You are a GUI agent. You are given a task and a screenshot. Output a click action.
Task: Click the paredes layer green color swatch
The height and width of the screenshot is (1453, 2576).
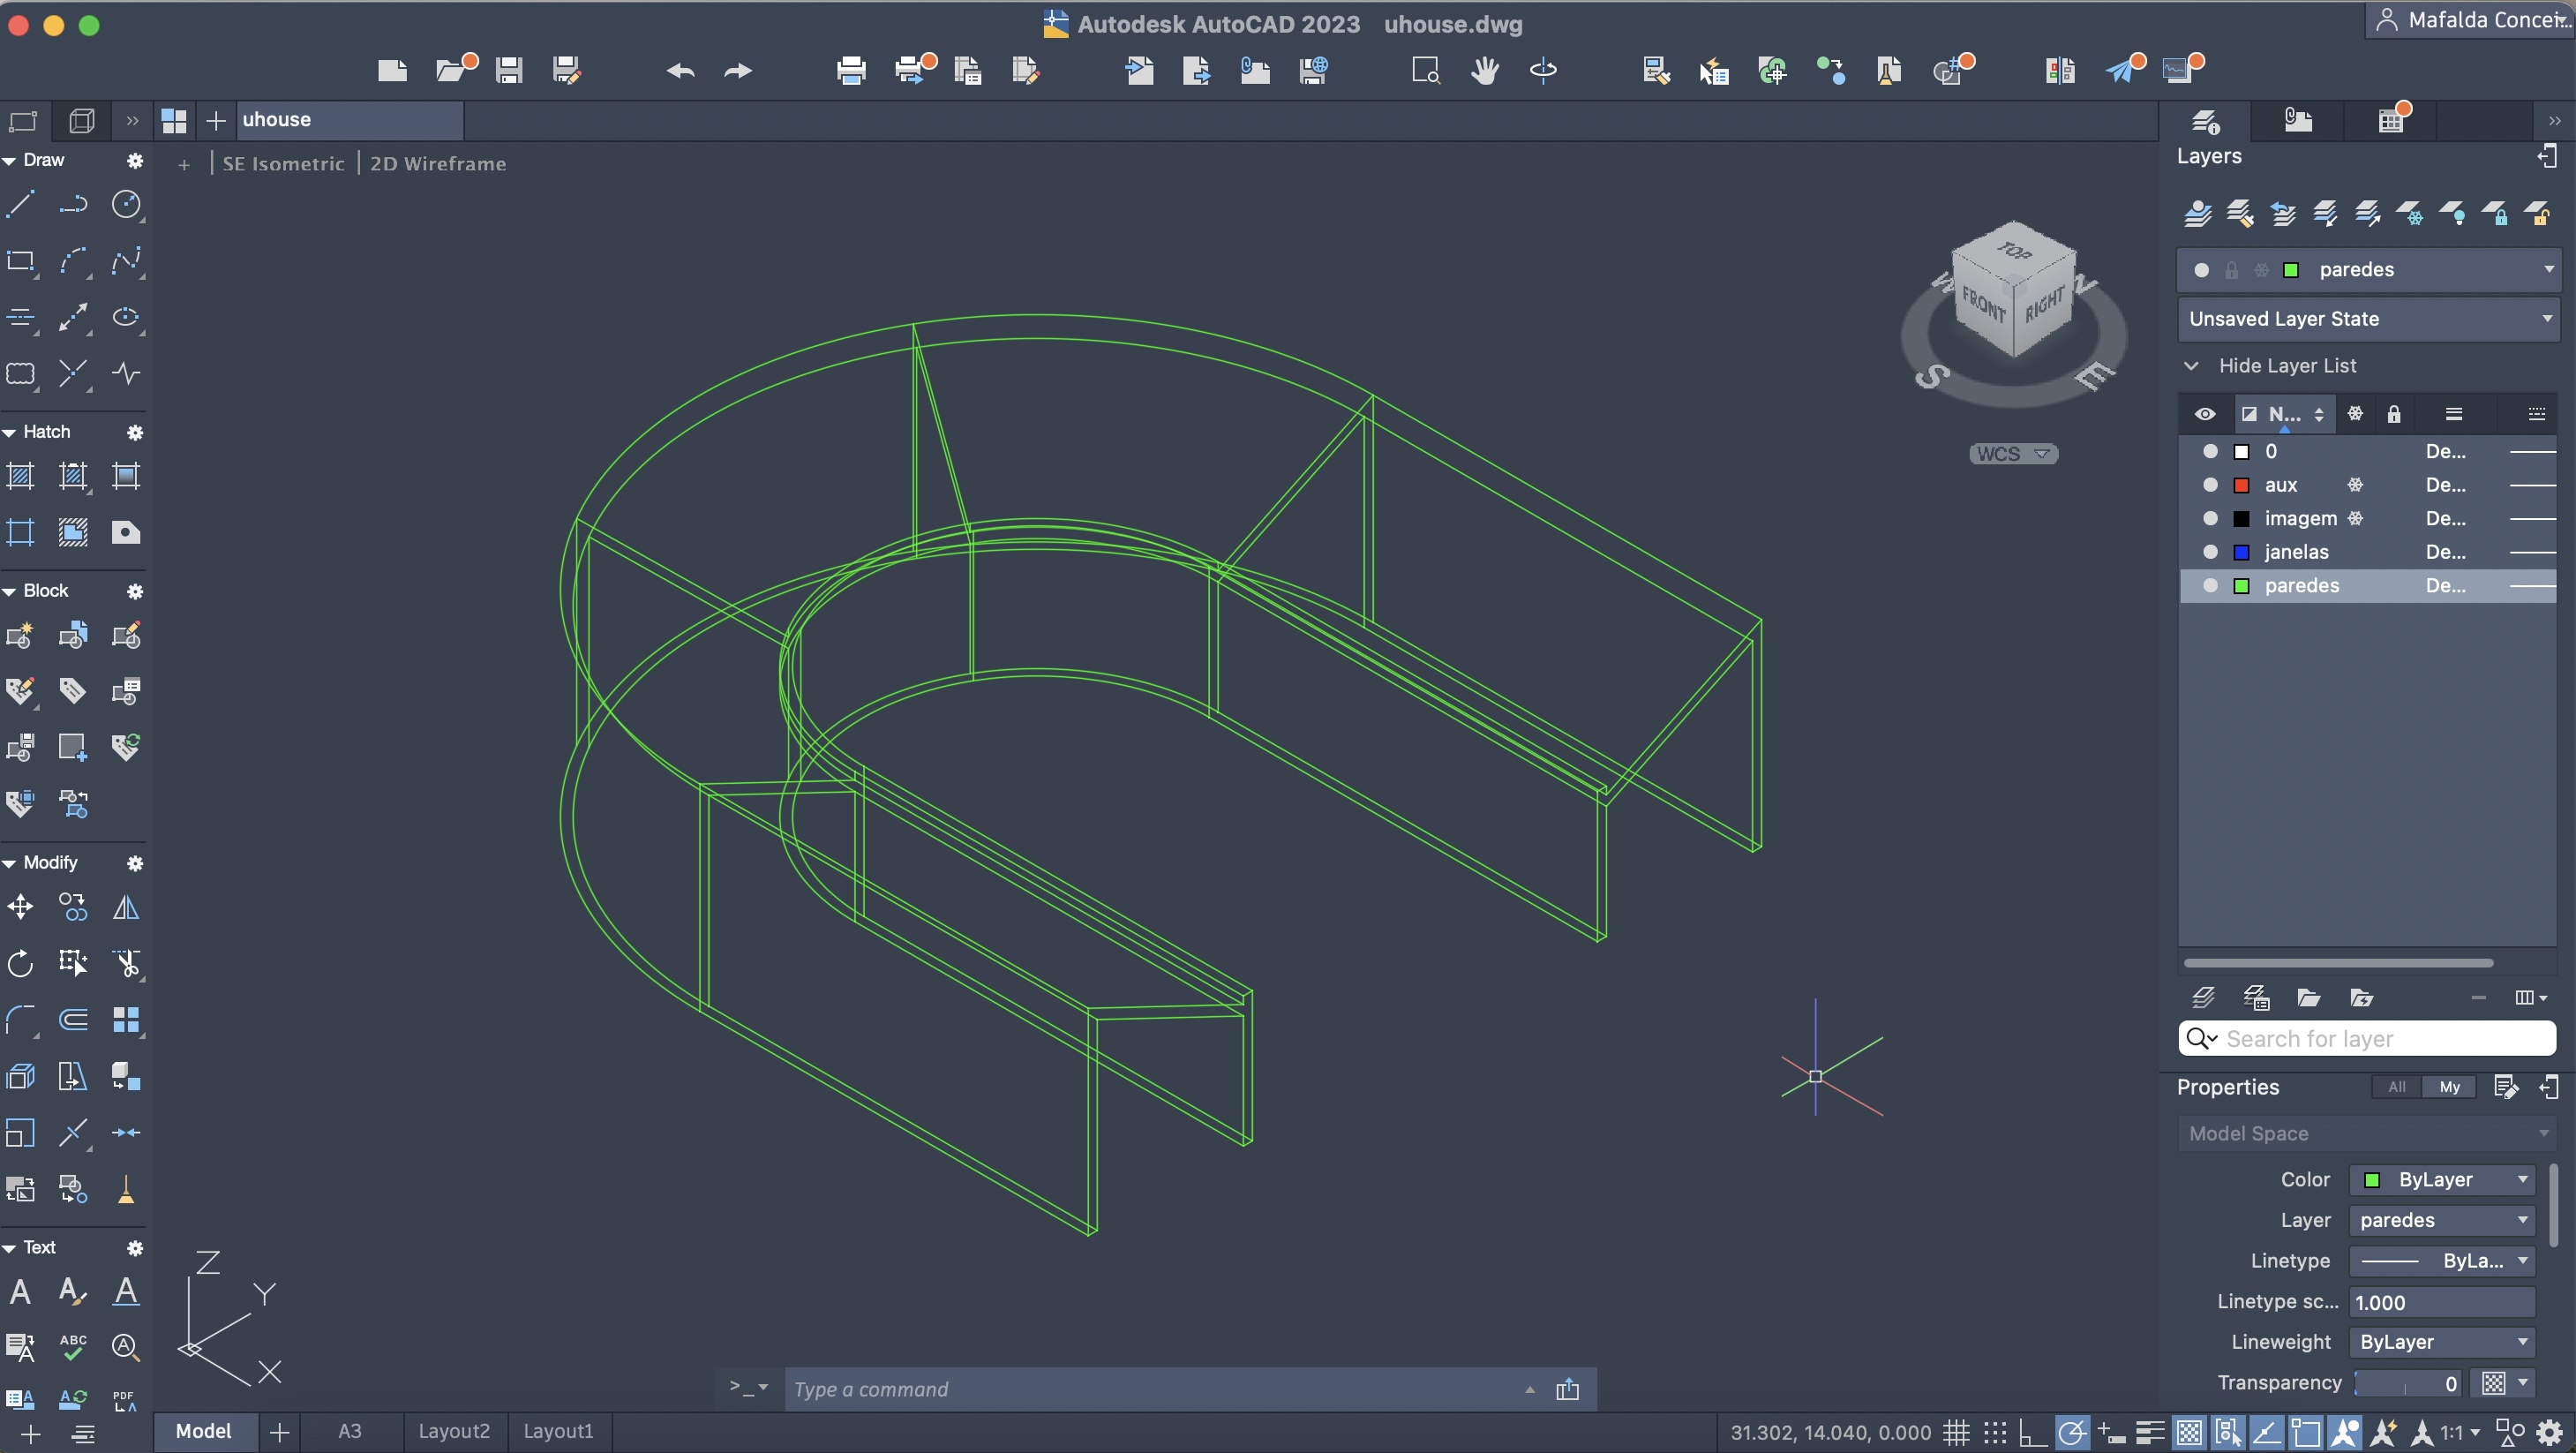(2242, 586)
